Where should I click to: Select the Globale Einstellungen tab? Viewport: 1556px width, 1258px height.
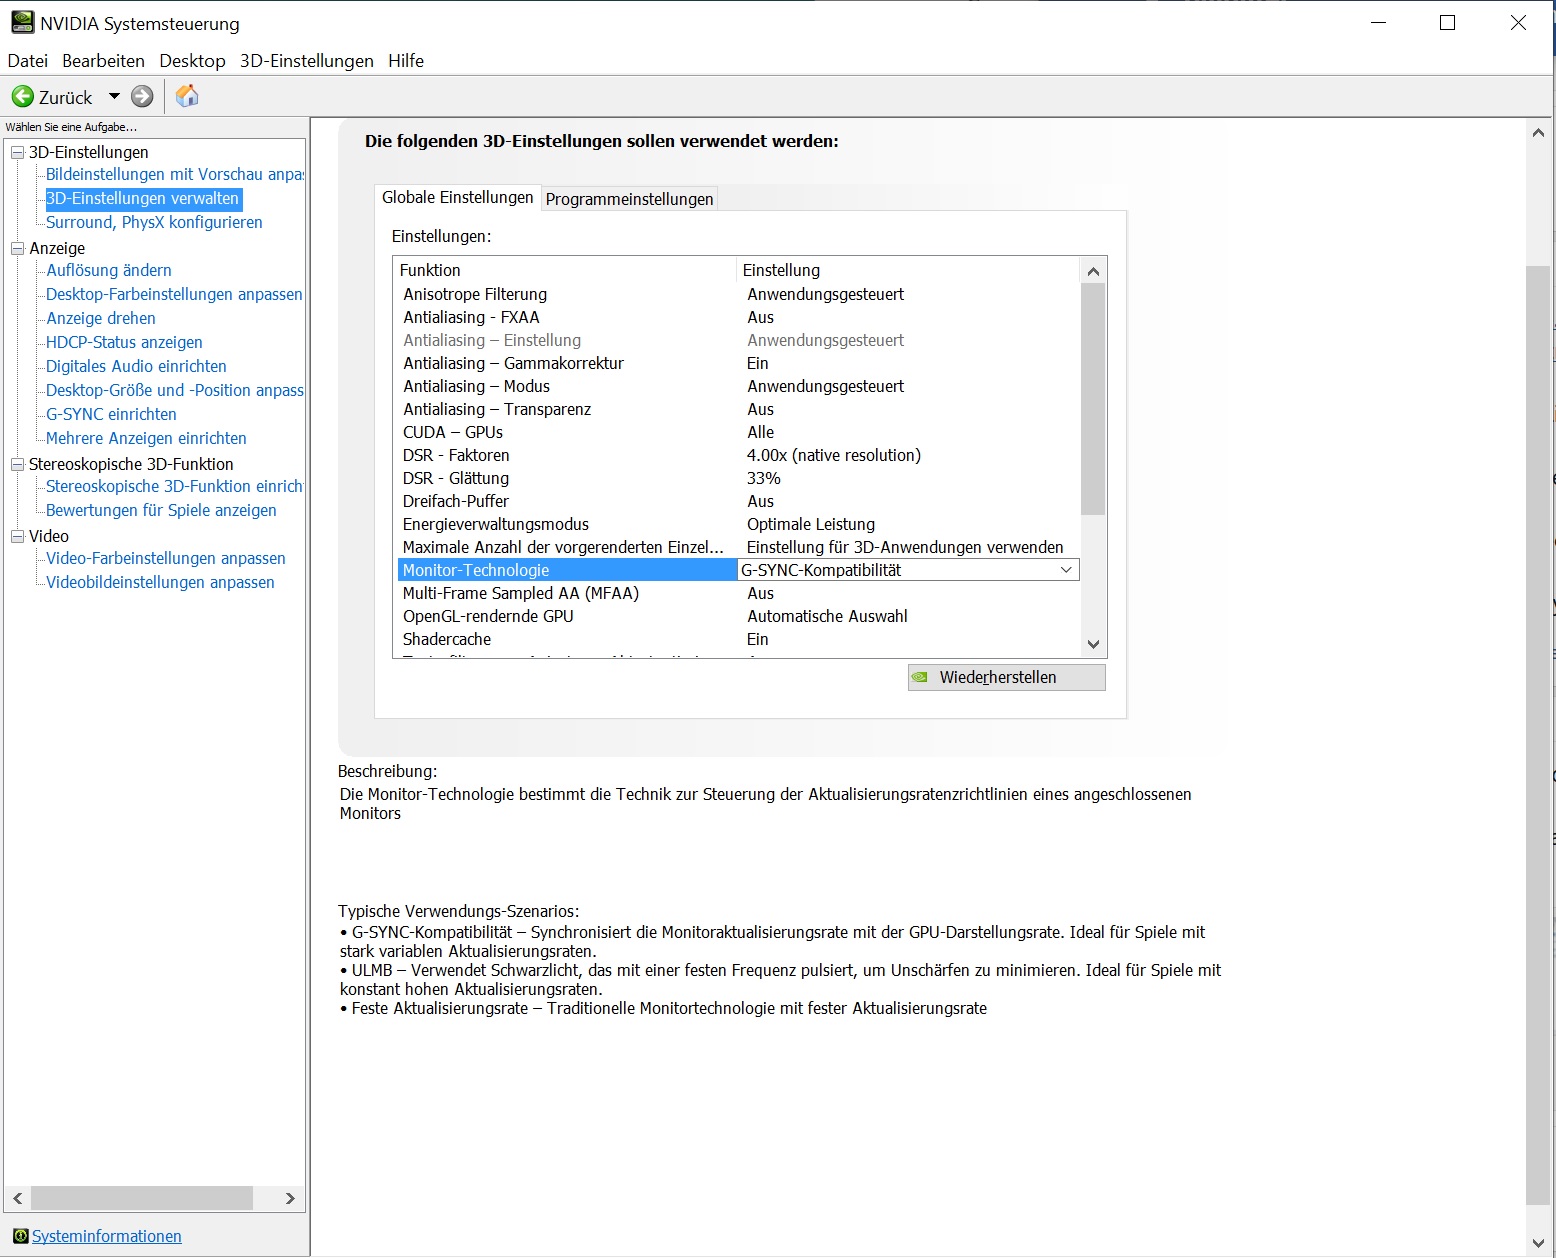pos(458,197)
